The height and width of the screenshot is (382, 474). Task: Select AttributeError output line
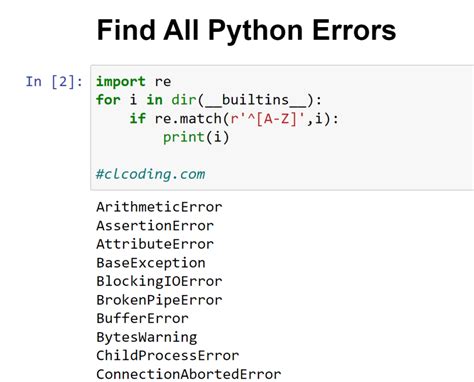pyautogui.click(x=155, y=244)
